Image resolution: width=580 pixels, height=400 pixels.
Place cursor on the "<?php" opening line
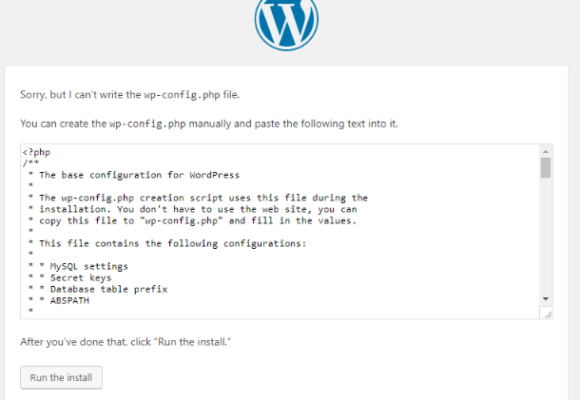coord(36,152)
